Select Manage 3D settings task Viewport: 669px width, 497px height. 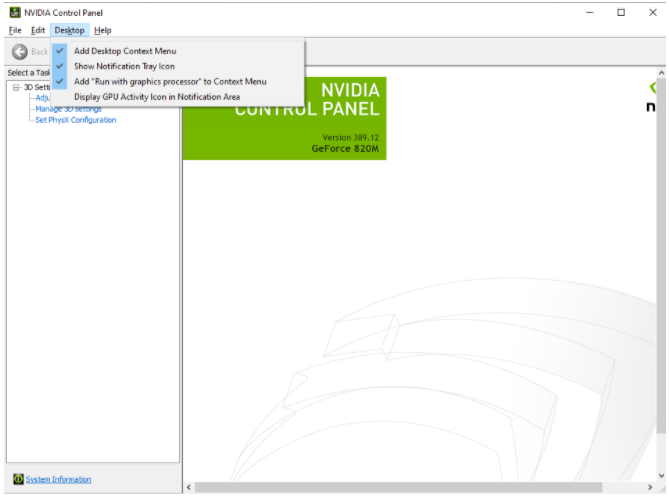[x=68, y=109]
